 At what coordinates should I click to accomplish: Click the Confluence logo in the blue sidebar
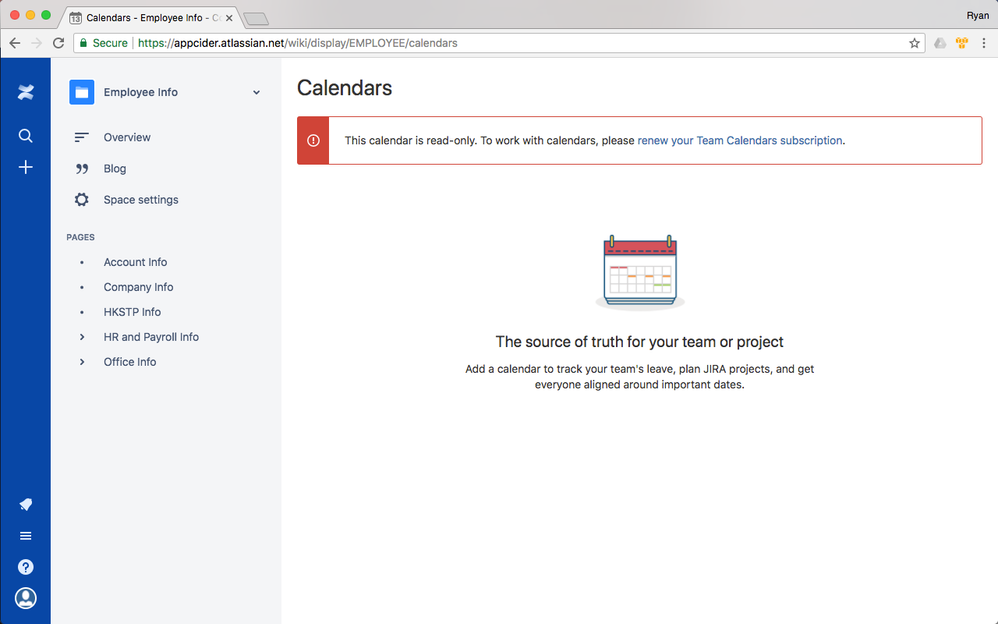25,92
